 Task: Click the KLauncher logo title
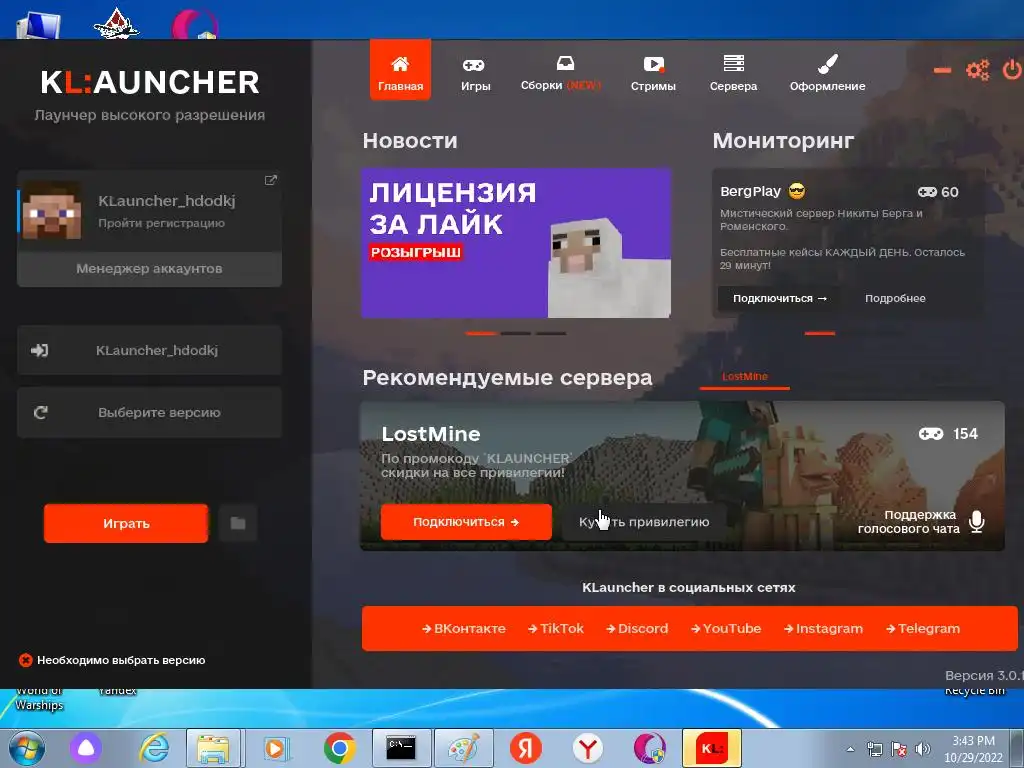(x=150, y=83)
